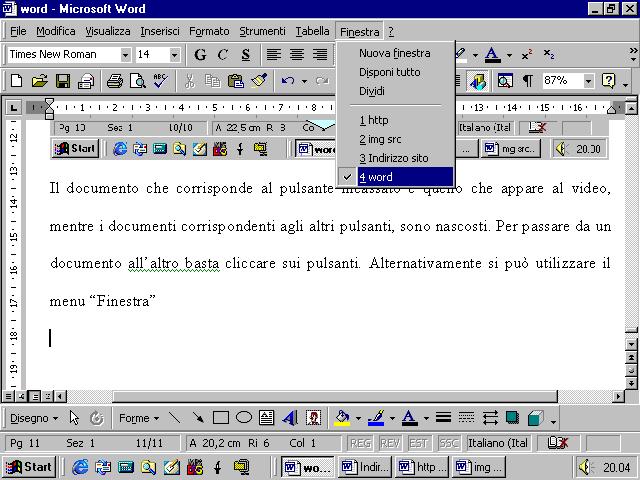This screenshot has width=640, height=480.
Task: Open line color dropdown arrow in drawing toolbar
Action: [392, 418]
